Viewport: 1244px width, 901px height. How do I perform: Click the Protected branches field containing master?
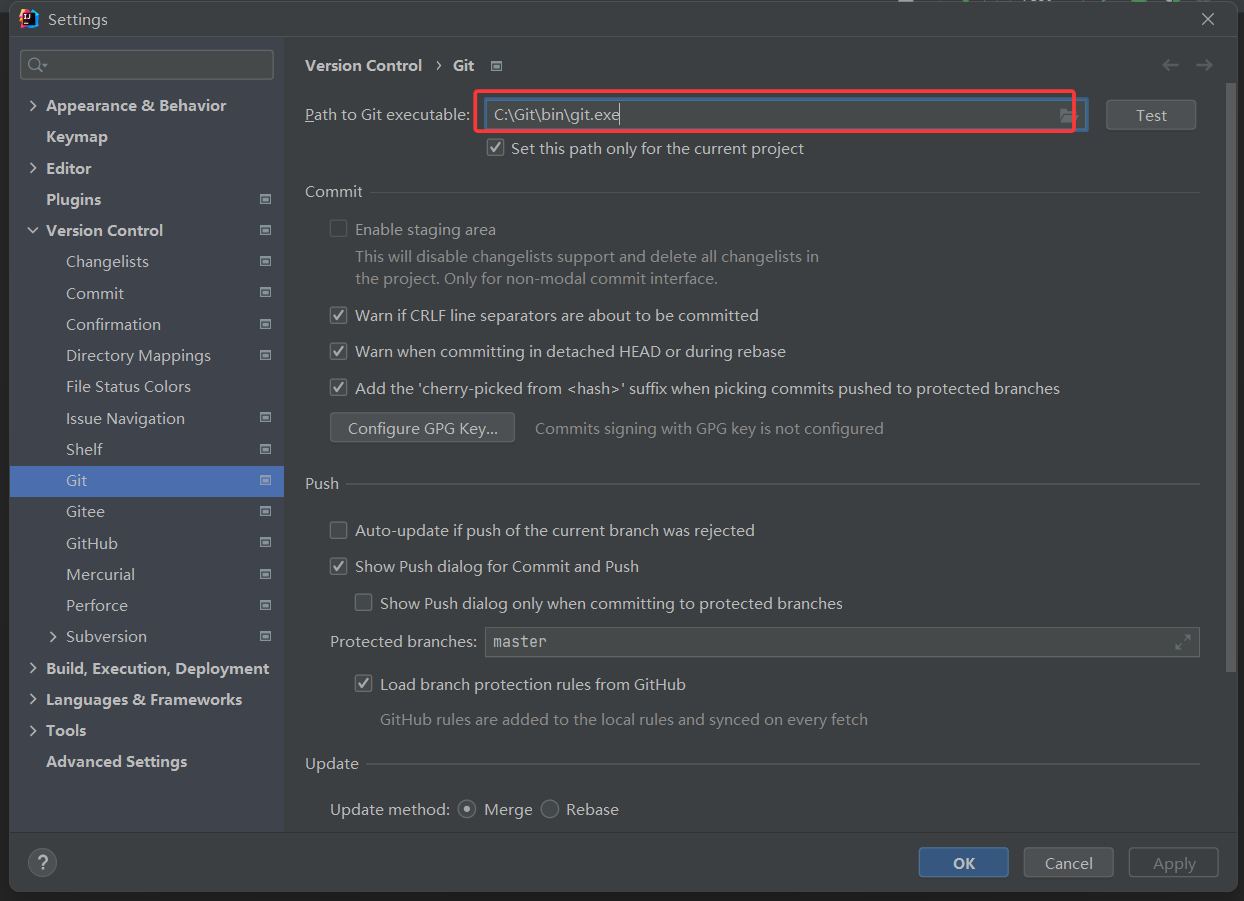(x=842, y=642)
